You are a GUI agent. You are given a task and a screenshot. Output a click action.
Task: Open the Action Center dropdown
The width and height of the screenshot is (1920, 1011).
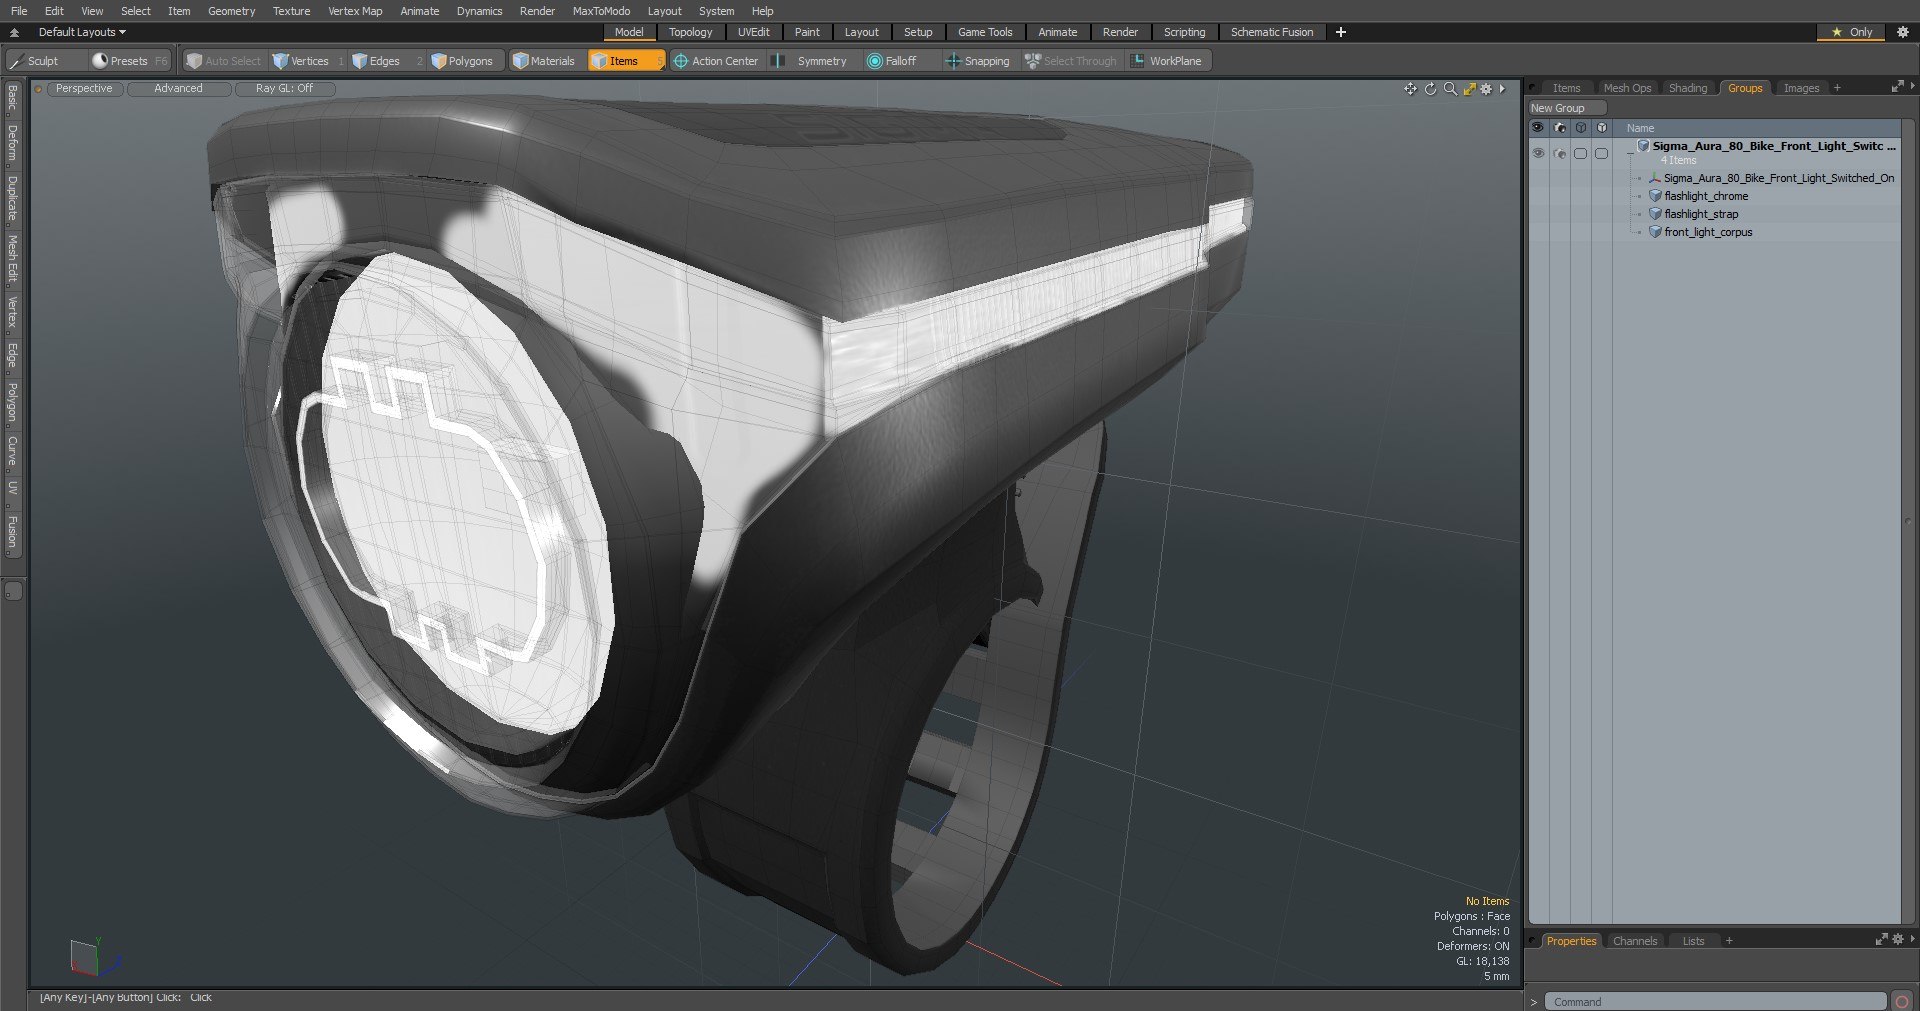(x=716, y=61)
